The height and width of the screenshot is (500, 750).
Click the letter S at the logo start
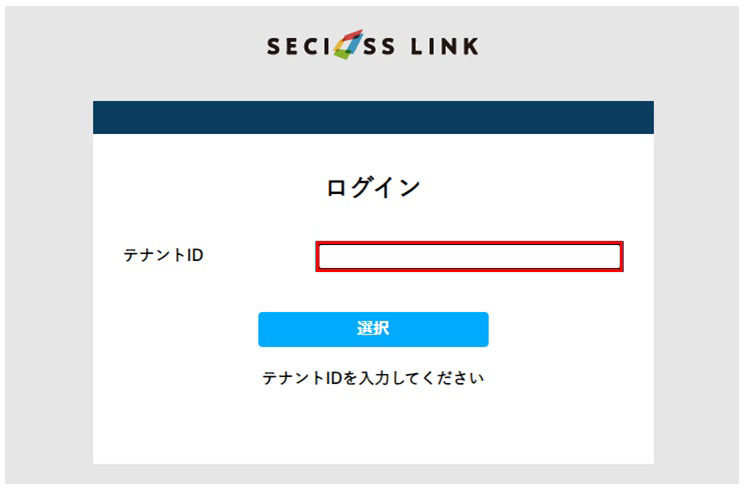click(274, 46)
